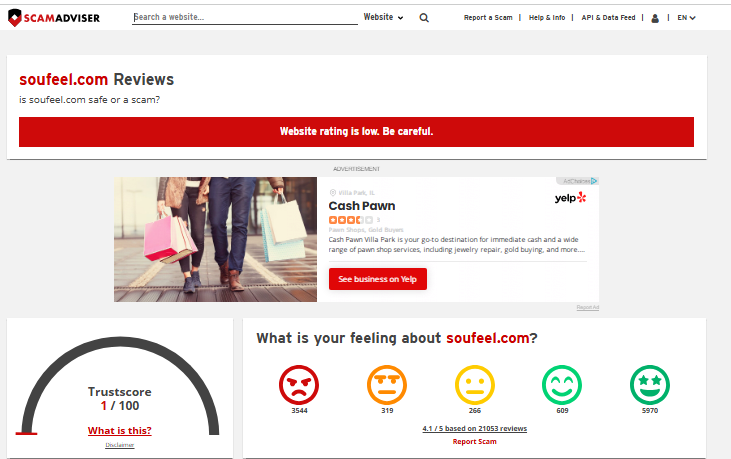Open the Website search type dropdown
731x459 pixels.
(x=383, y=17)
